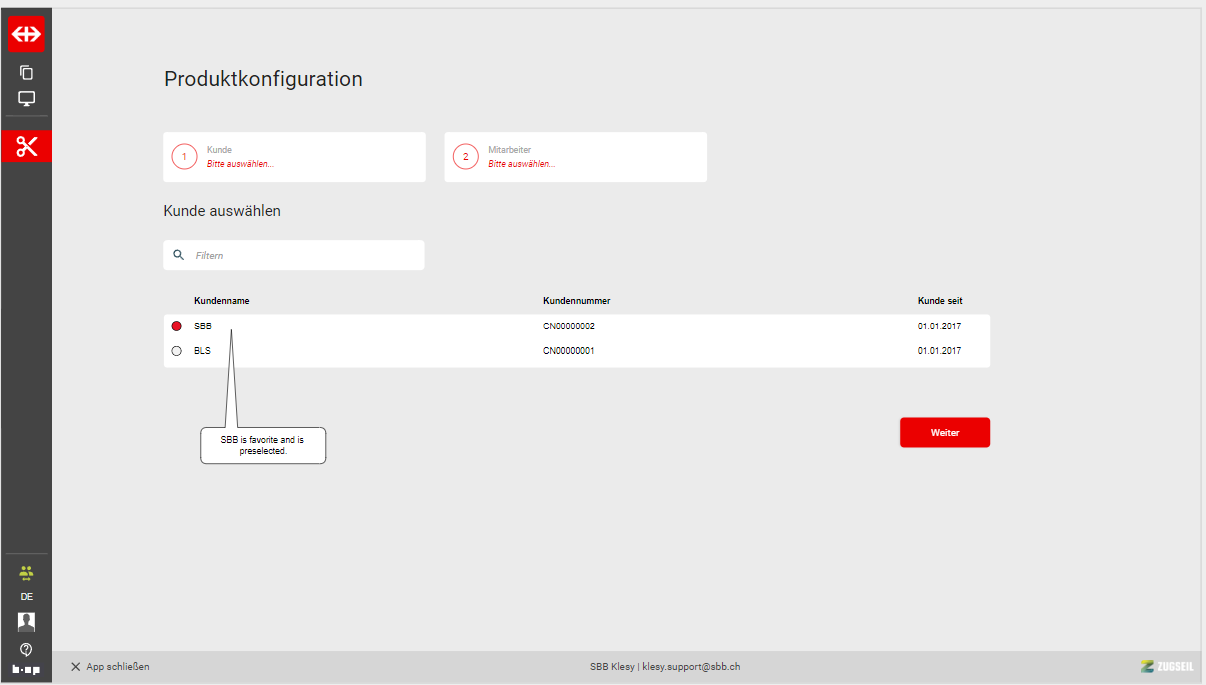Select the SBB customer radio button
1206x685 pixels.
177,326
